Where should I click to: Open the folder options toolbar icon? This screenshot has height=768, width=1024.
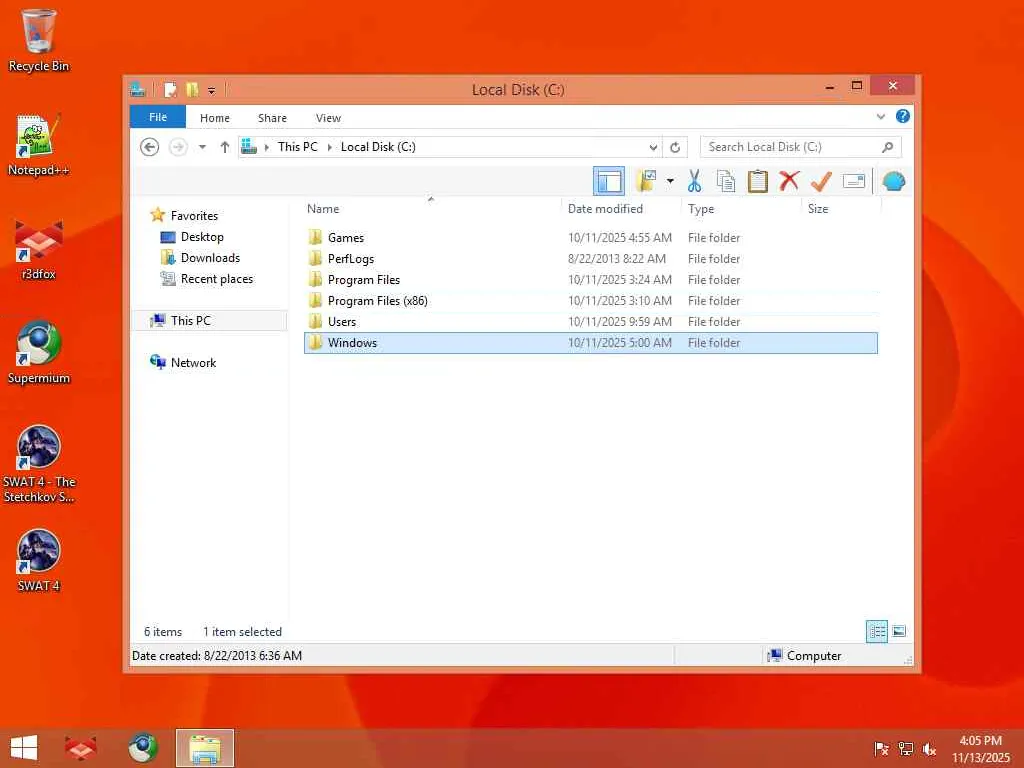point(646,181)
